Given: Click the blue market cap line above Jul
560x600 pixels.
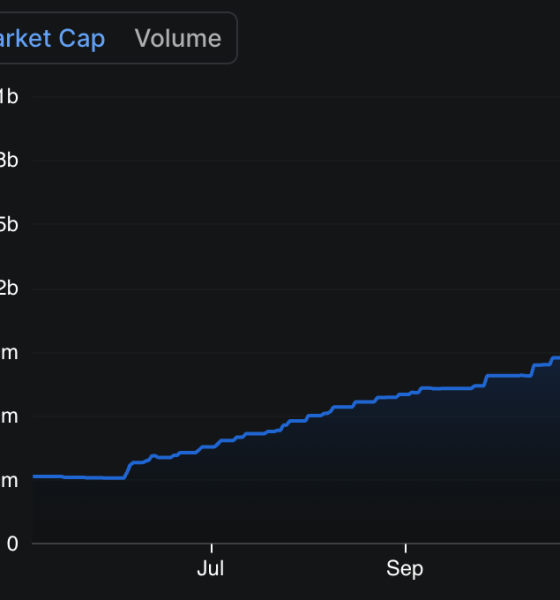Looking at the screenshot, I should click(x=212, y=446).
